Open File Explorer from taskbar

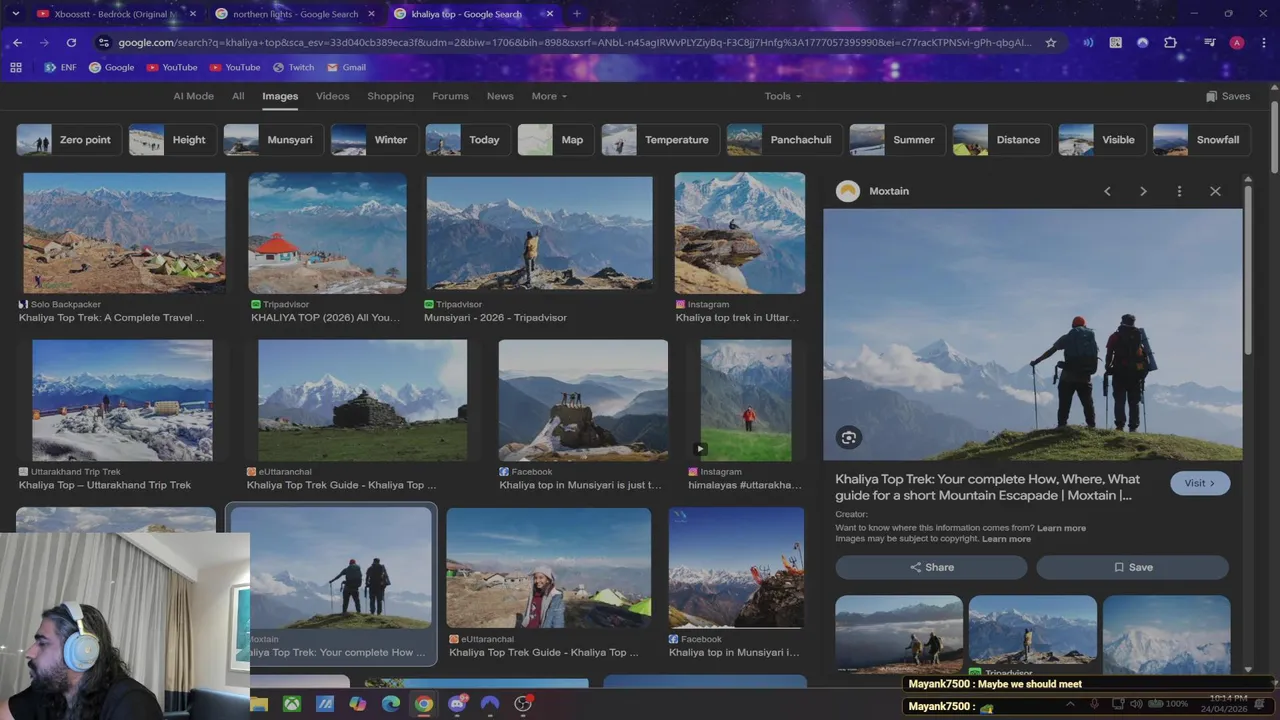260,704
